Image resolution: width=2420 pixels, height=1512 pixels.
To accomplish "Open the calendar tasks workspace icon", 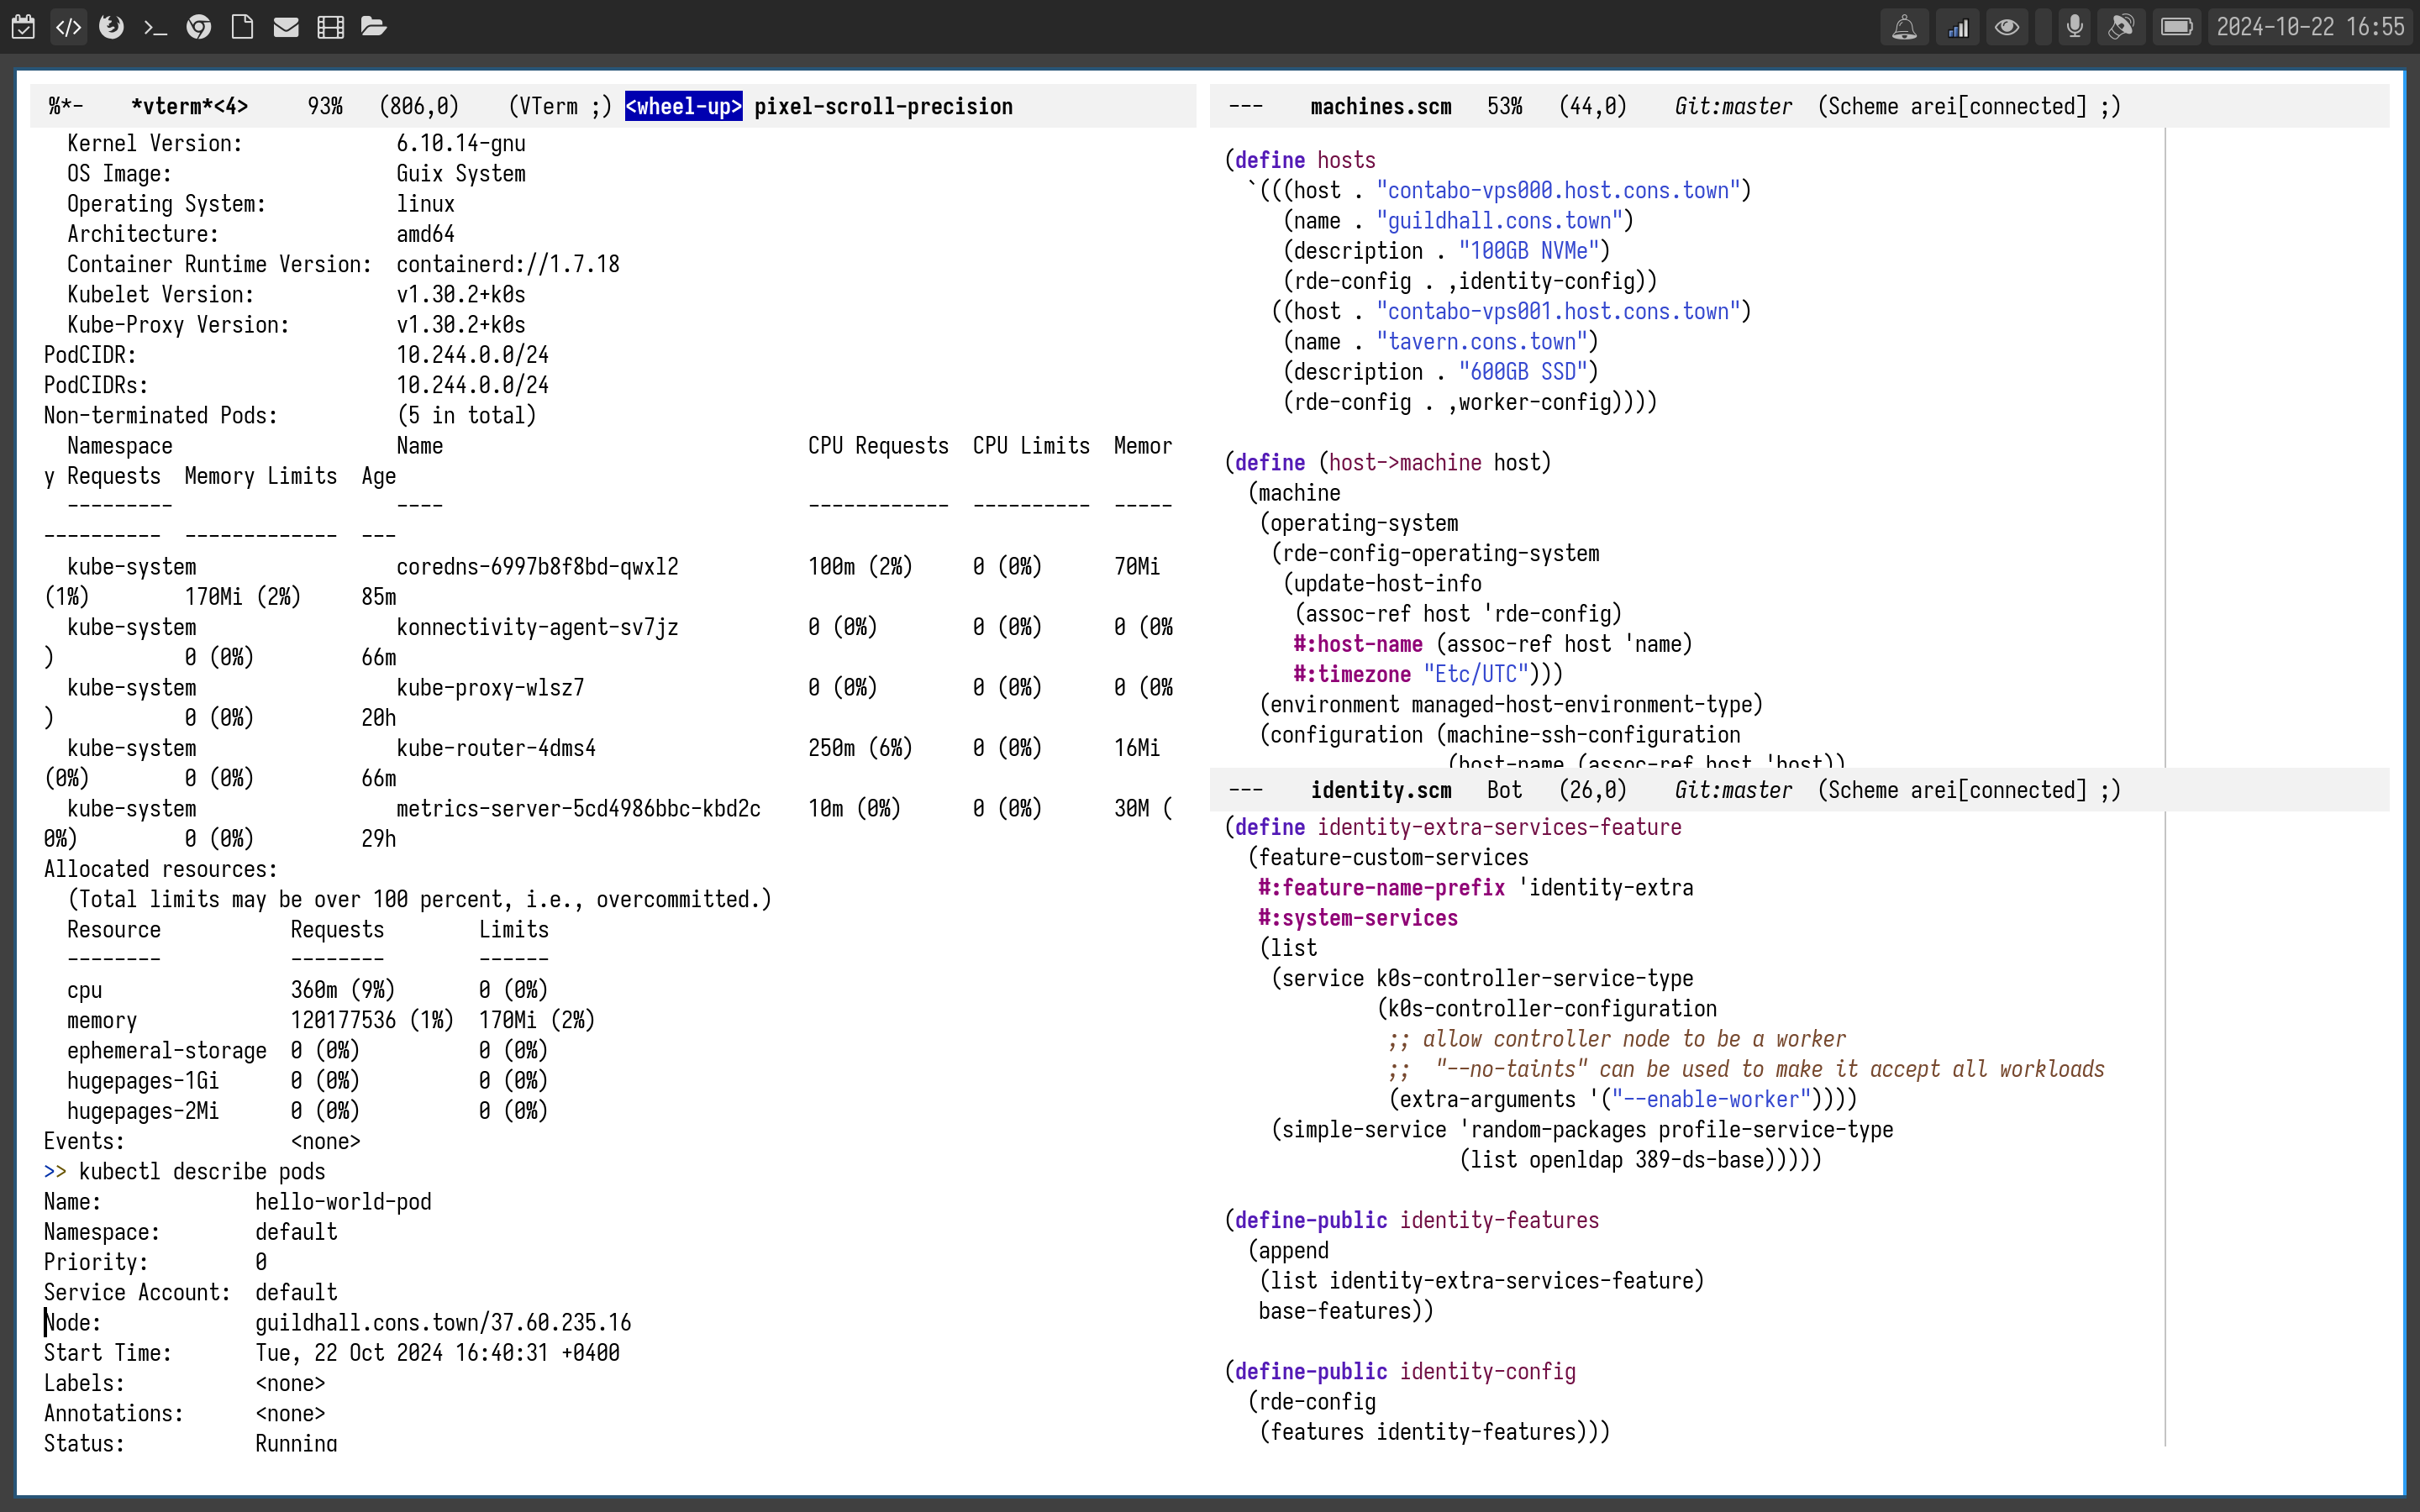I will click(24, 27).
